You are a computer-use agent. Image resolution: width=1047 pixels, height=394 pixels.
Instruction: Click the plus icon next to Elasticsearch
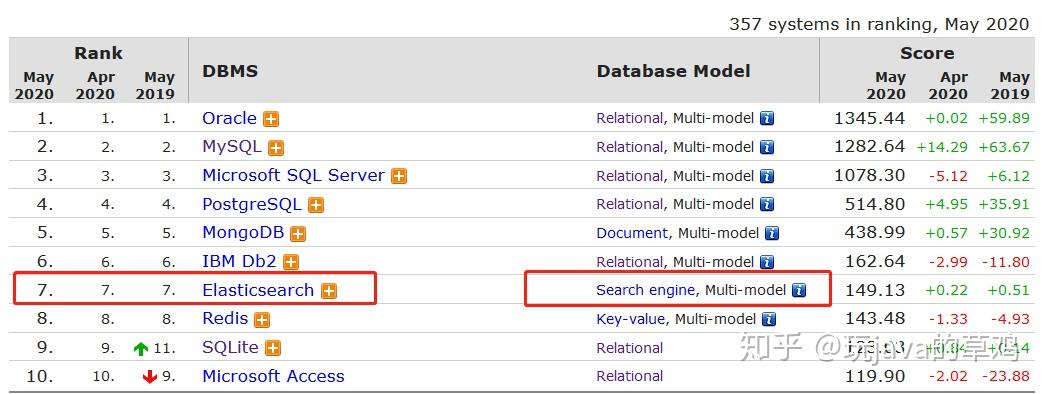pyautogui.click(x=329, y=291)
